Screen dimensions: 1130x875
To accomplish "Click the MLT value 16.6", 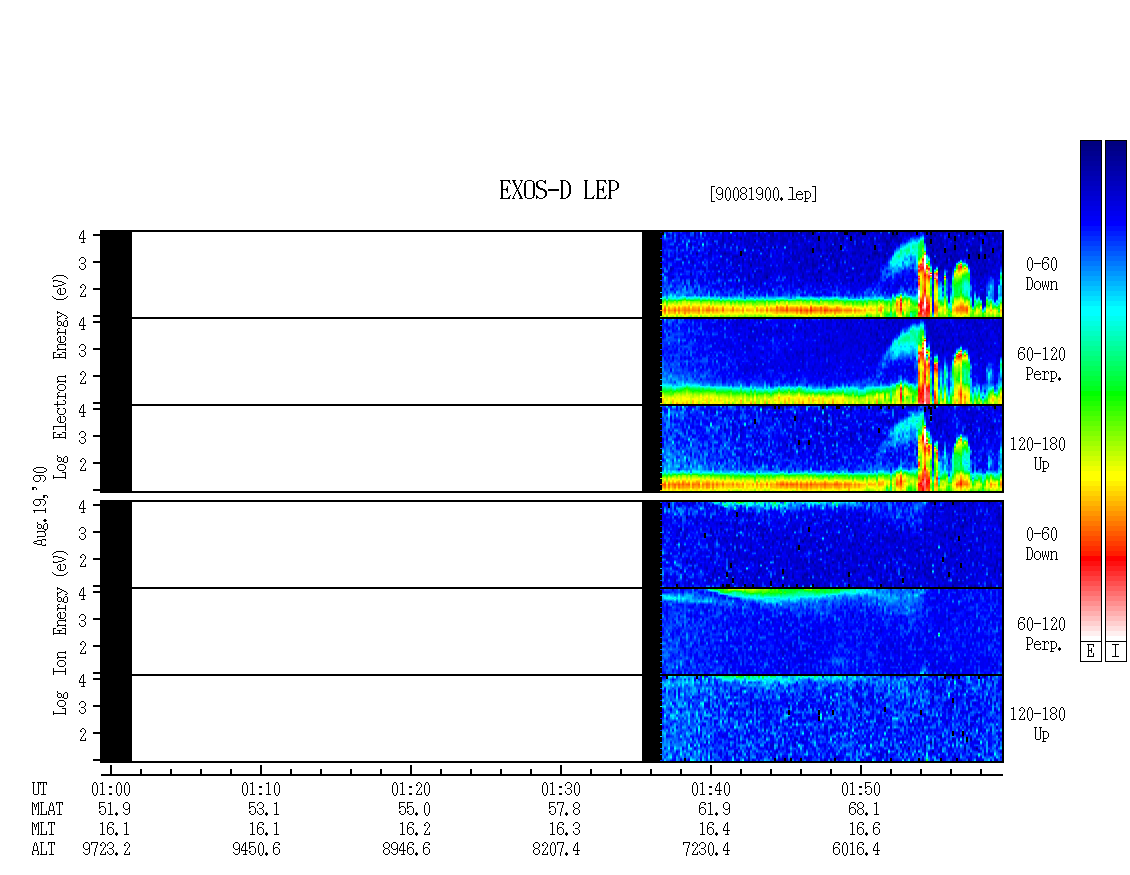I will point(864,830).
